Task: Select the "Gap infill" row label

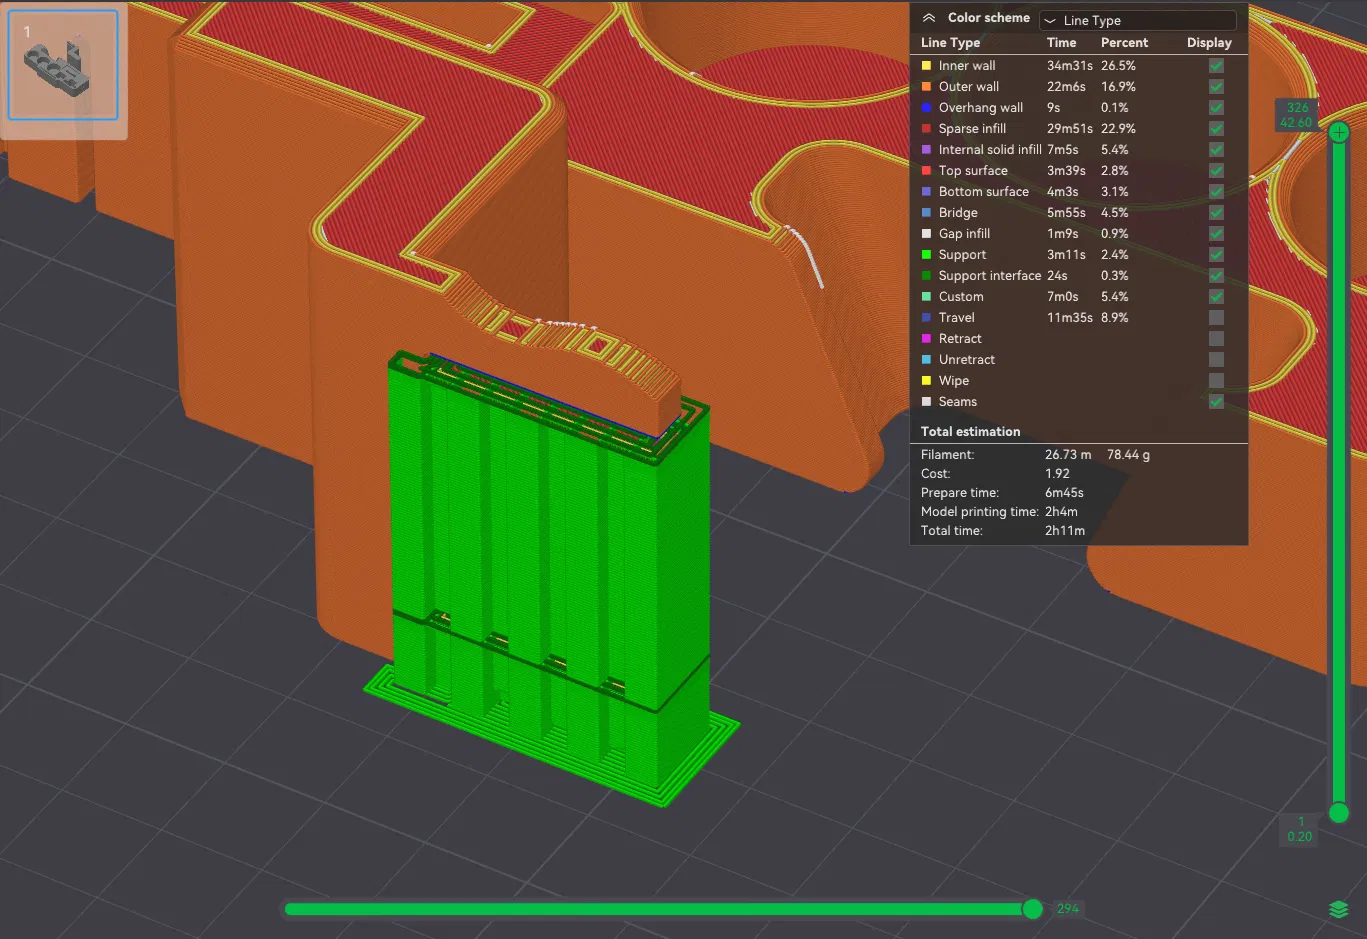Action: click(x=964, y=234)
